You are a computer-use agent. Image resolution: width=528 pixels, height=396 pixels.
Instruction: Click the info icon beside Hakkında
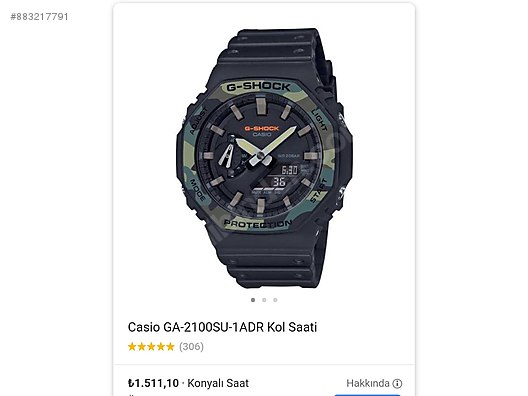397,383
